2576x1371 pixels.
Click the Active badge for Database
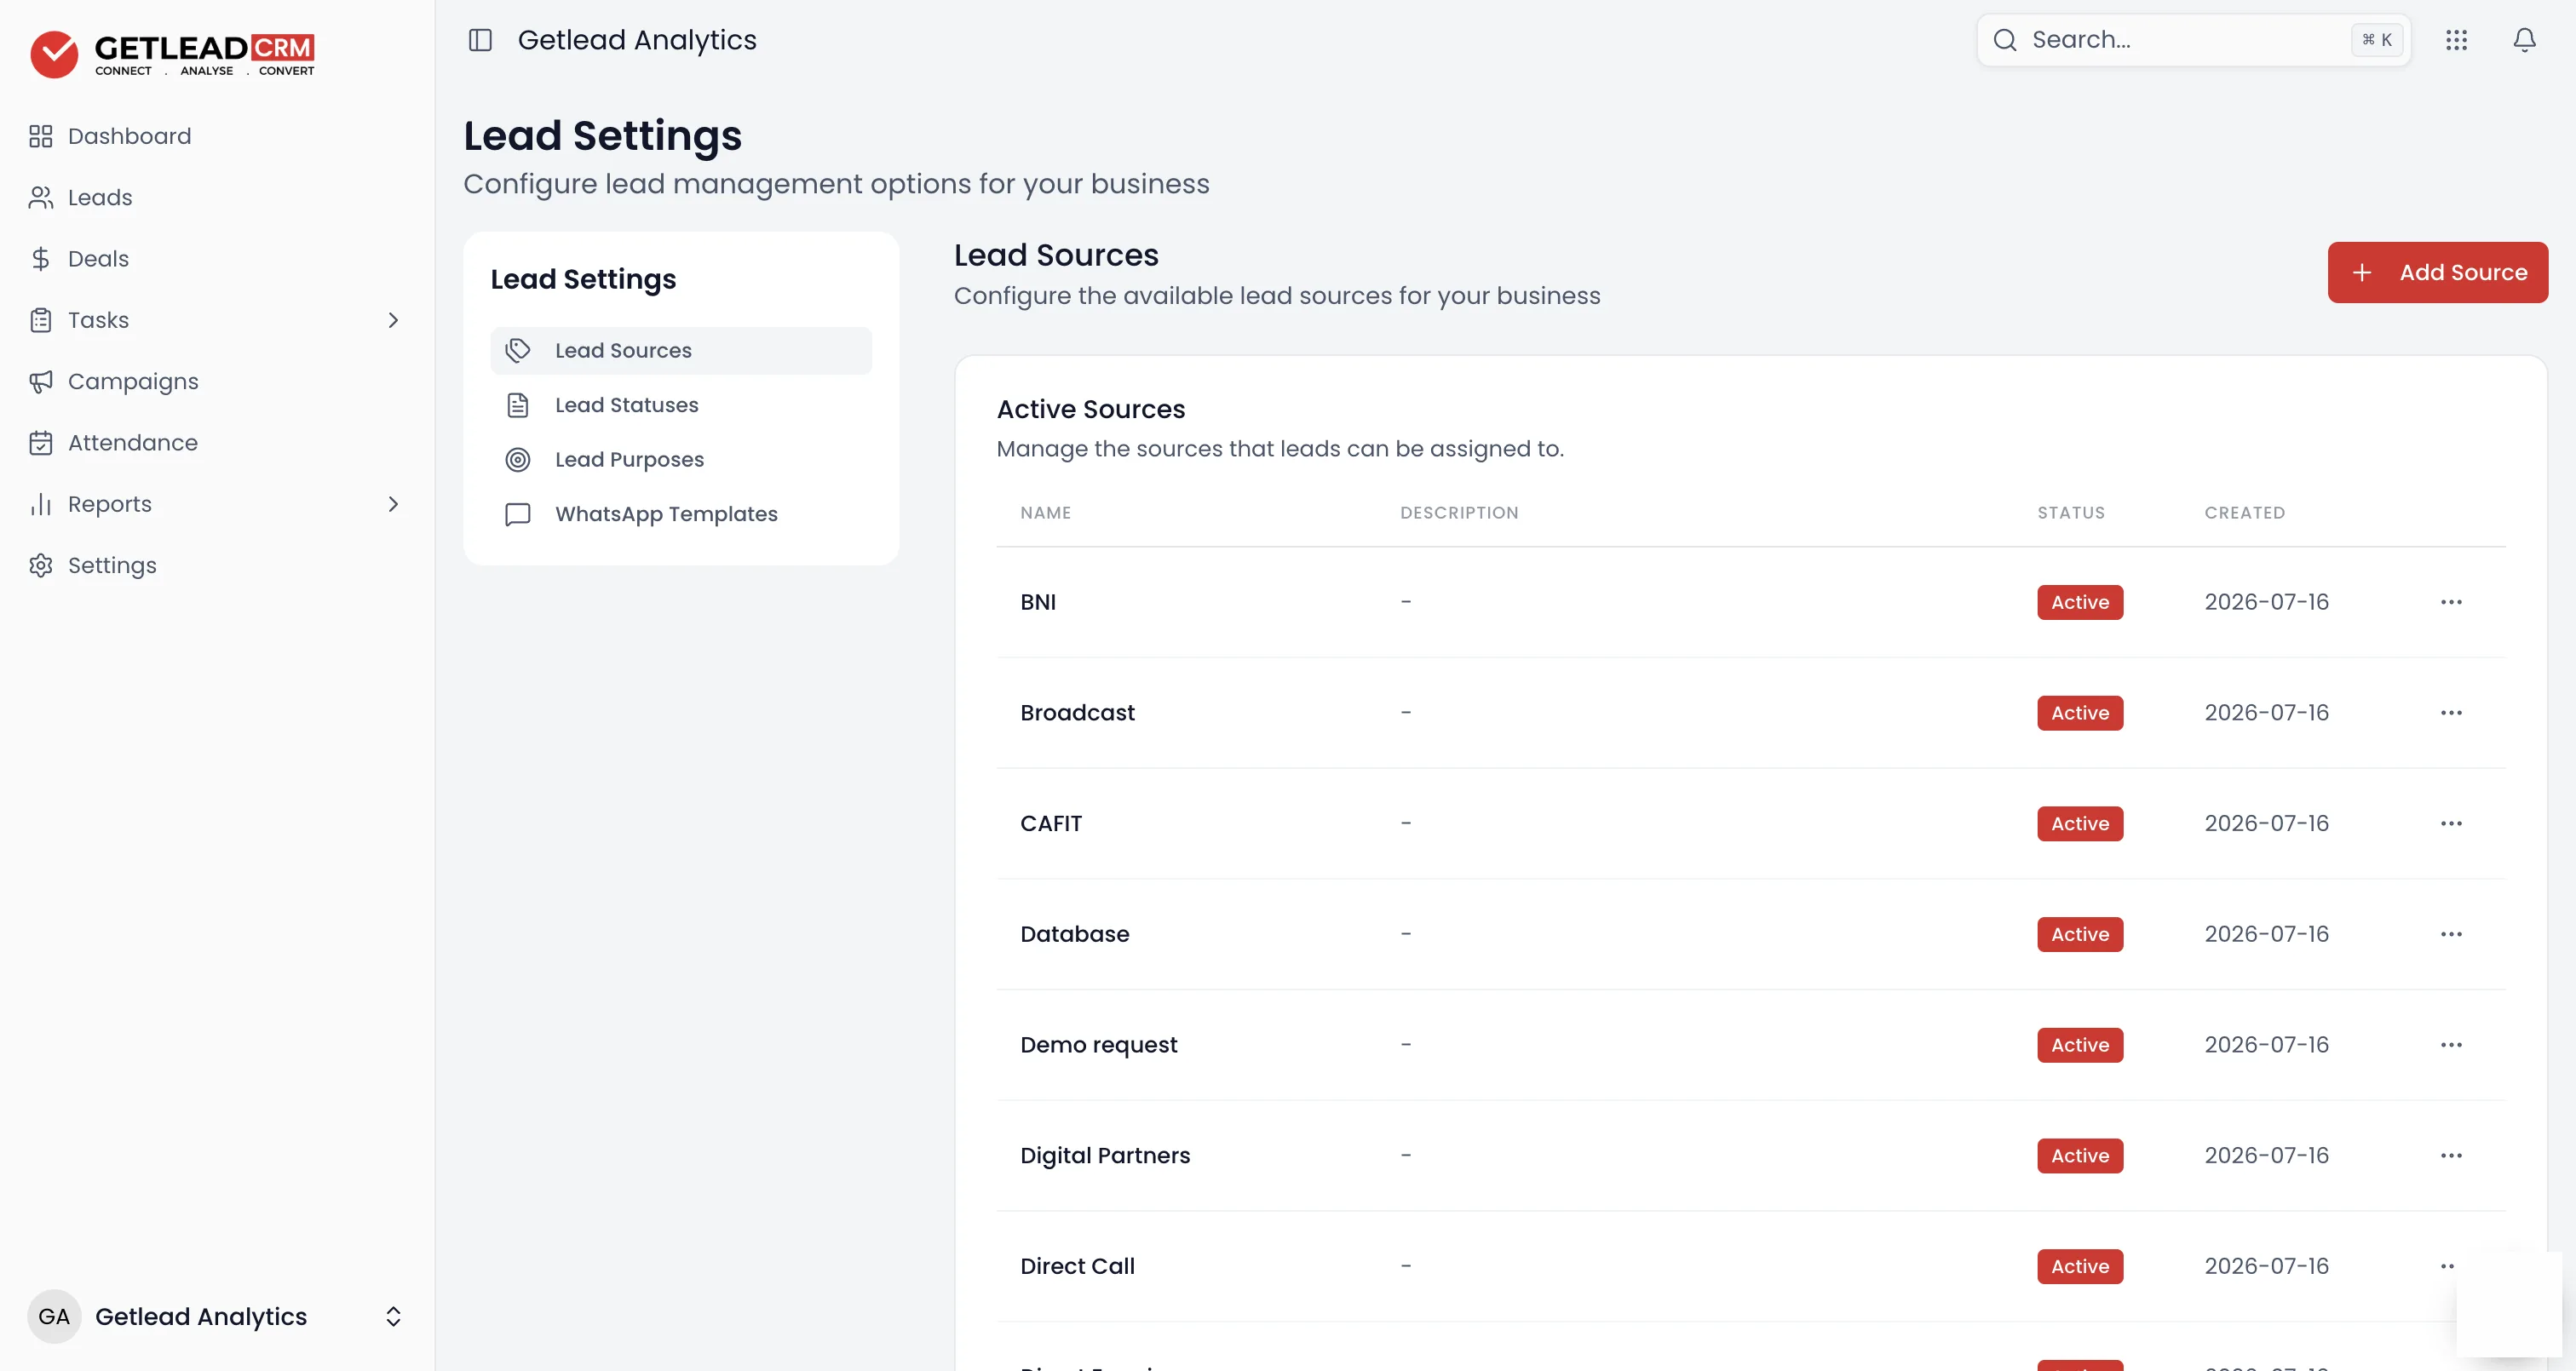tap(2080, 934)
